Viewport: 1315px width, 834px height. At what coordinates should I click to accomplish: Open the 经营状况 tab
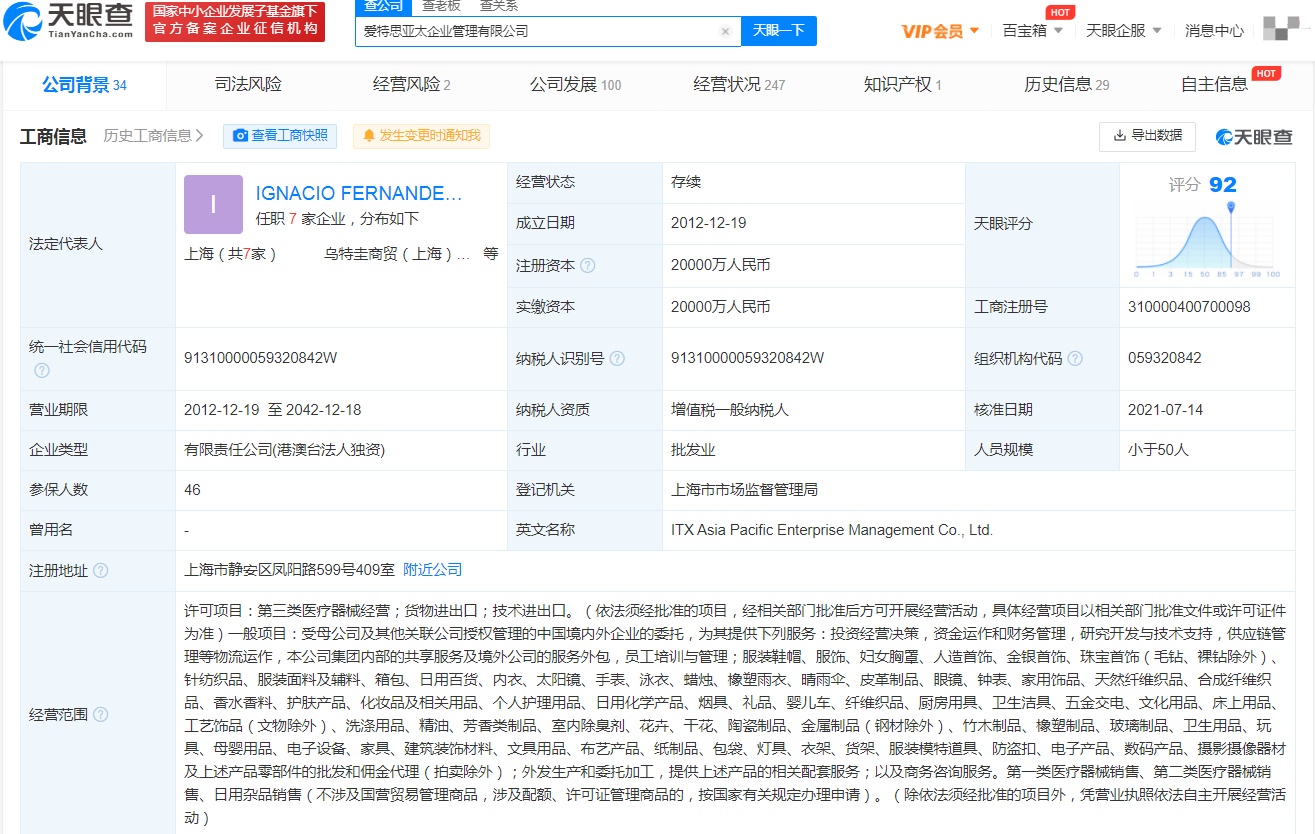pos(739,85)
